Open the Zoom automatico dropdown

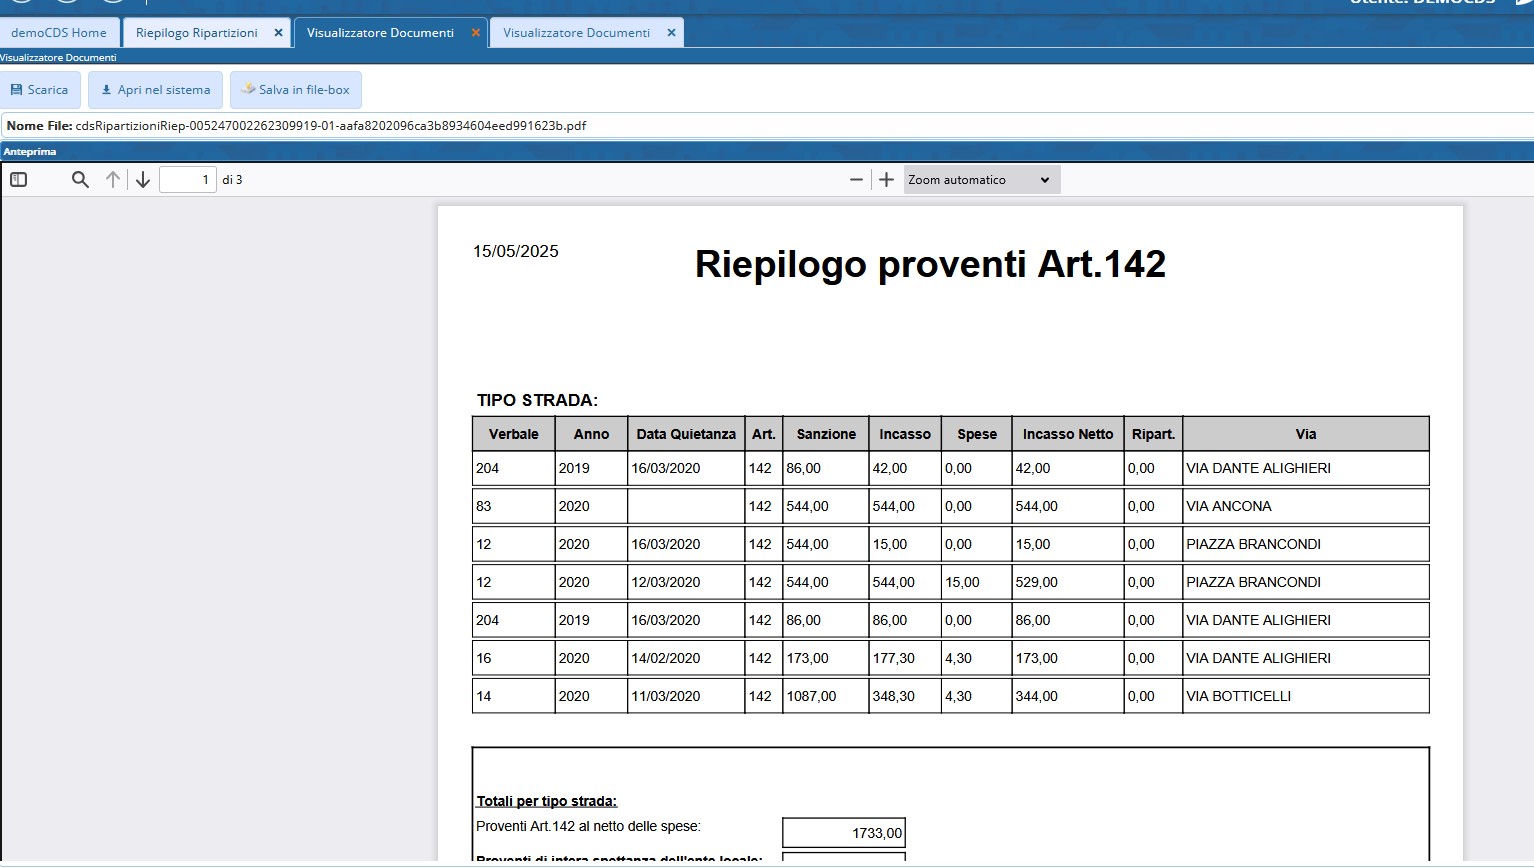981,180
